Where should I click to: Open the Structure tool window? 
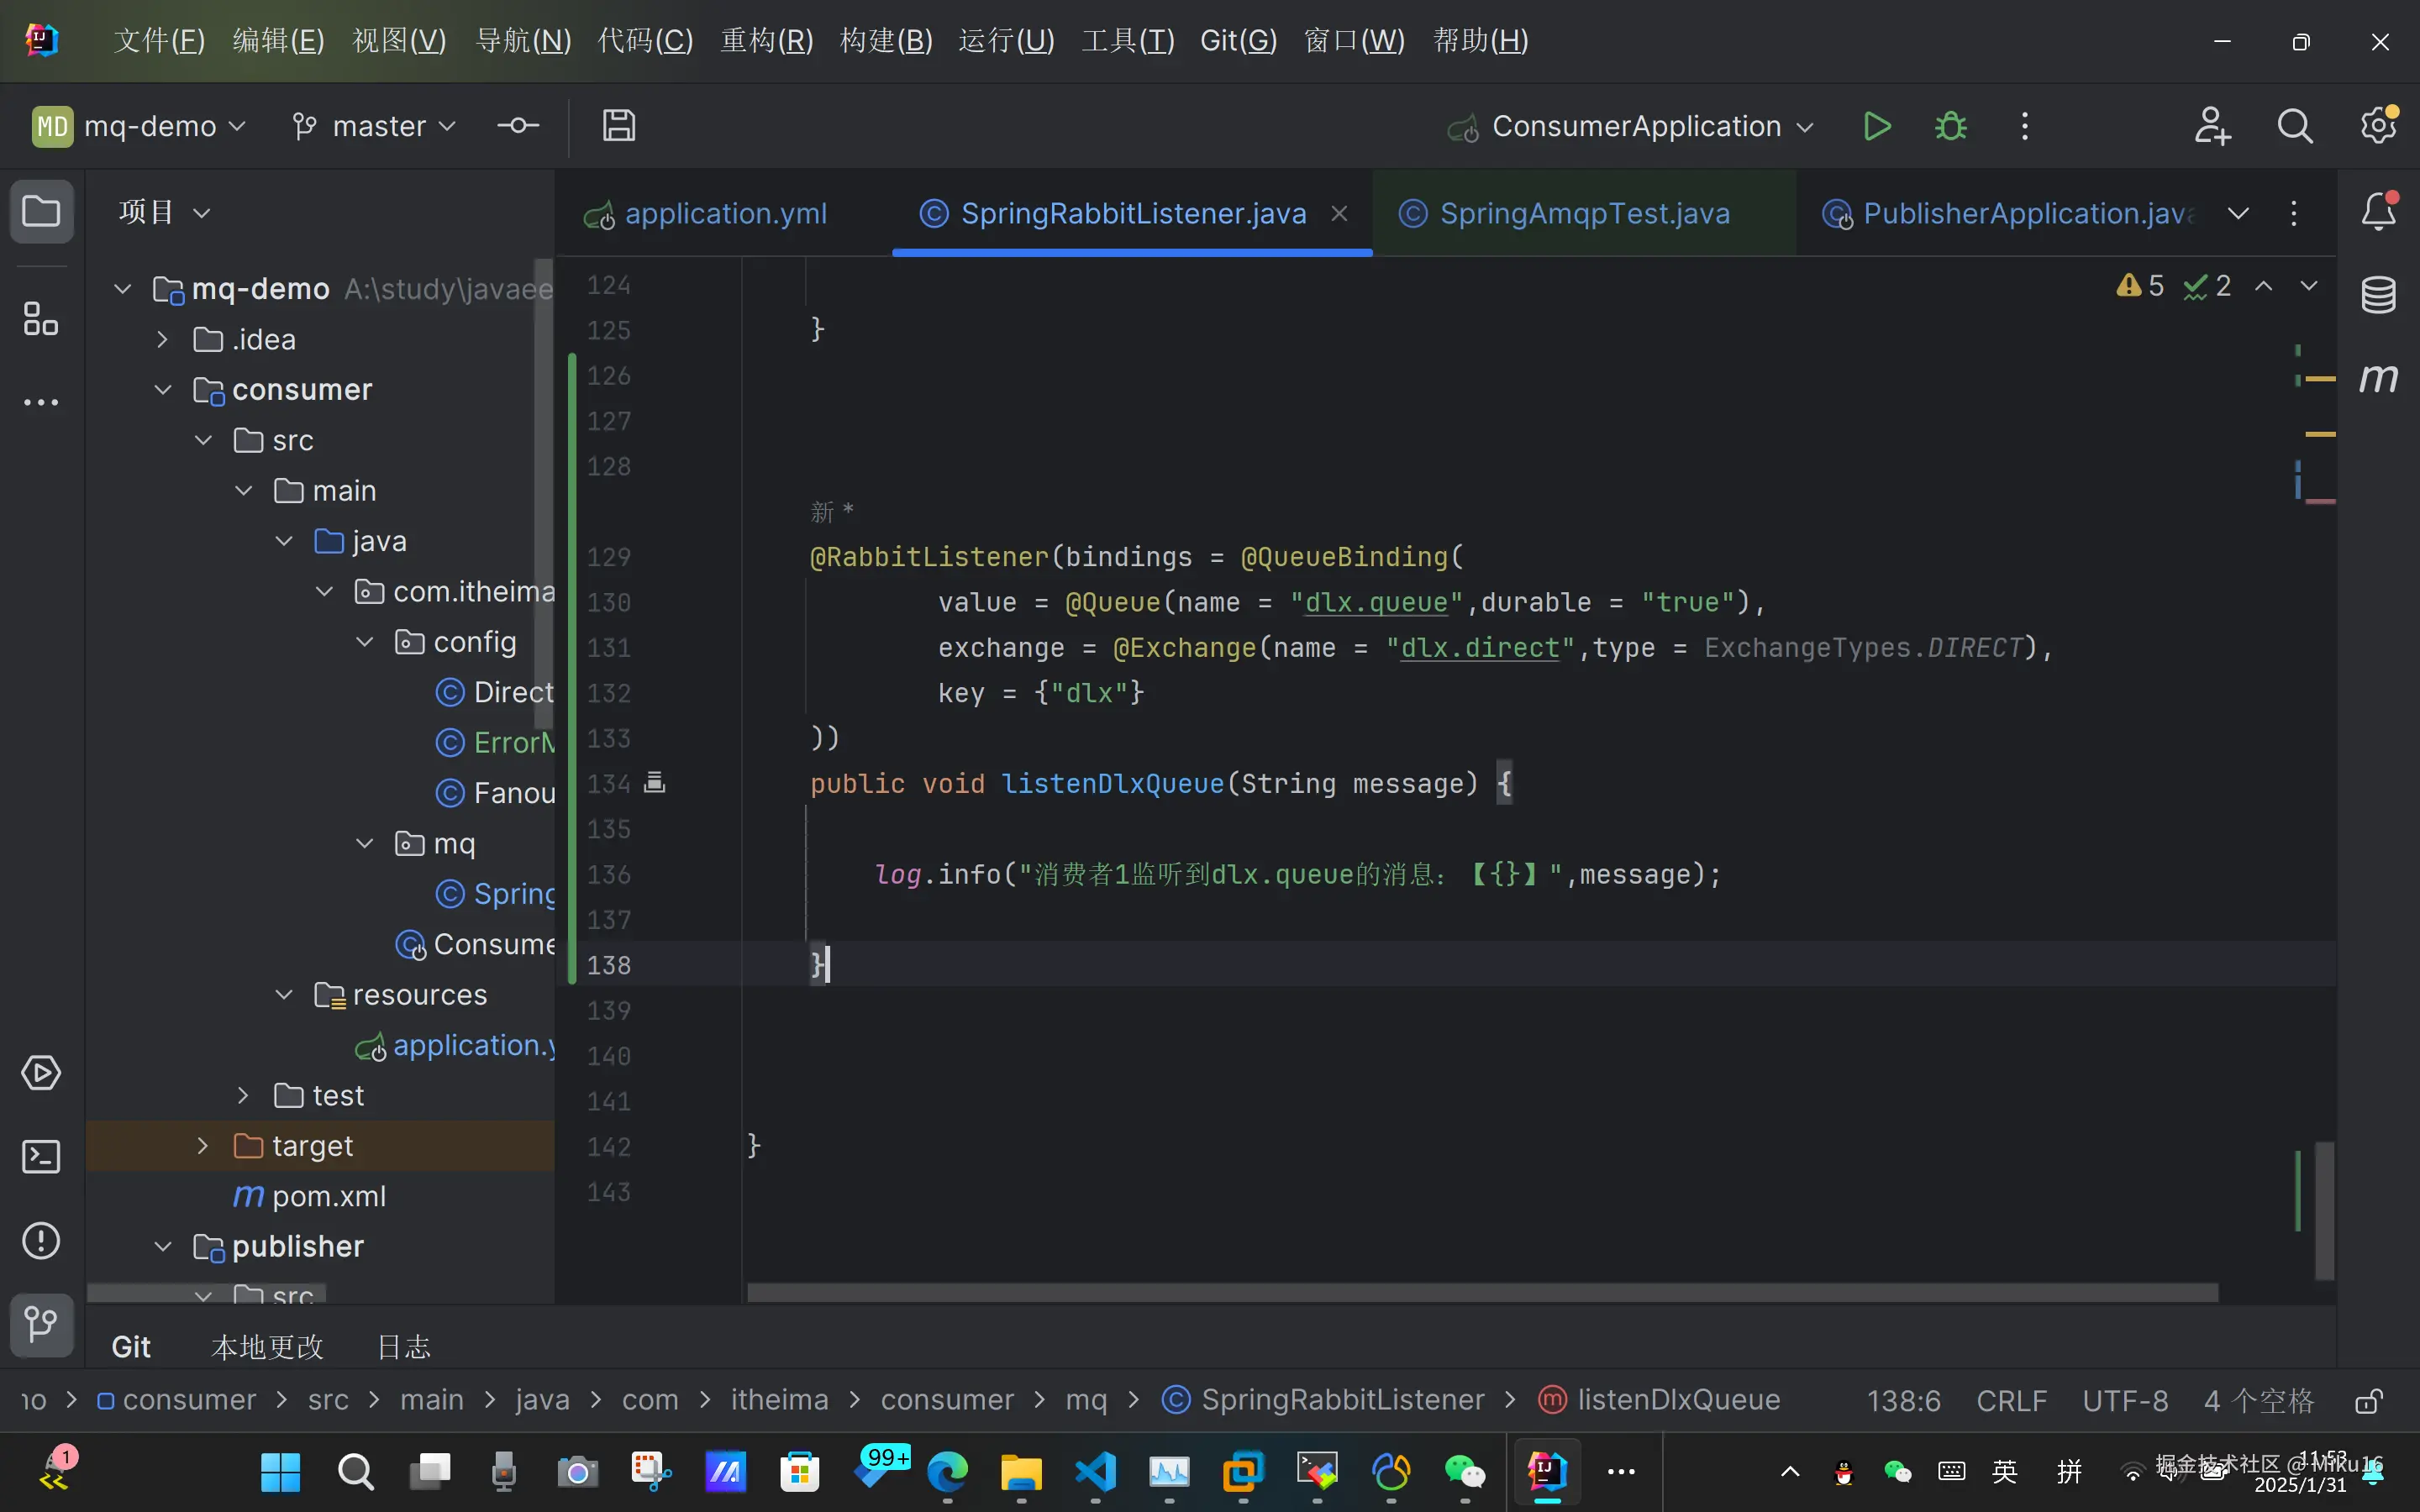tap(41, 319)
